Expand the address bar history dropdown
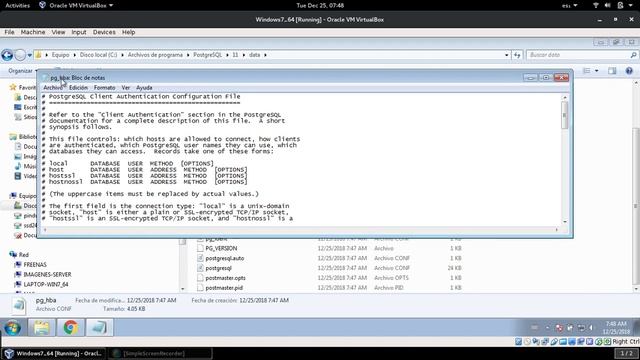 507,55
